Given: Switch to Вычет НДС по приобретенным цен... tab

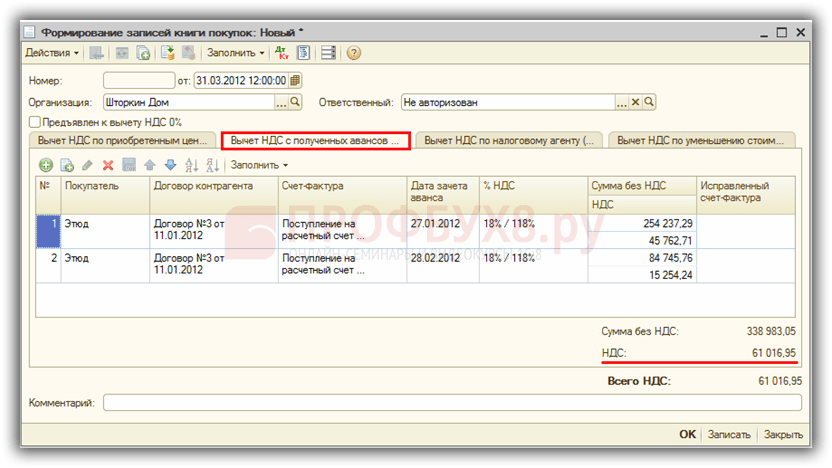Looking at the screenshot, I should (123, 141).
